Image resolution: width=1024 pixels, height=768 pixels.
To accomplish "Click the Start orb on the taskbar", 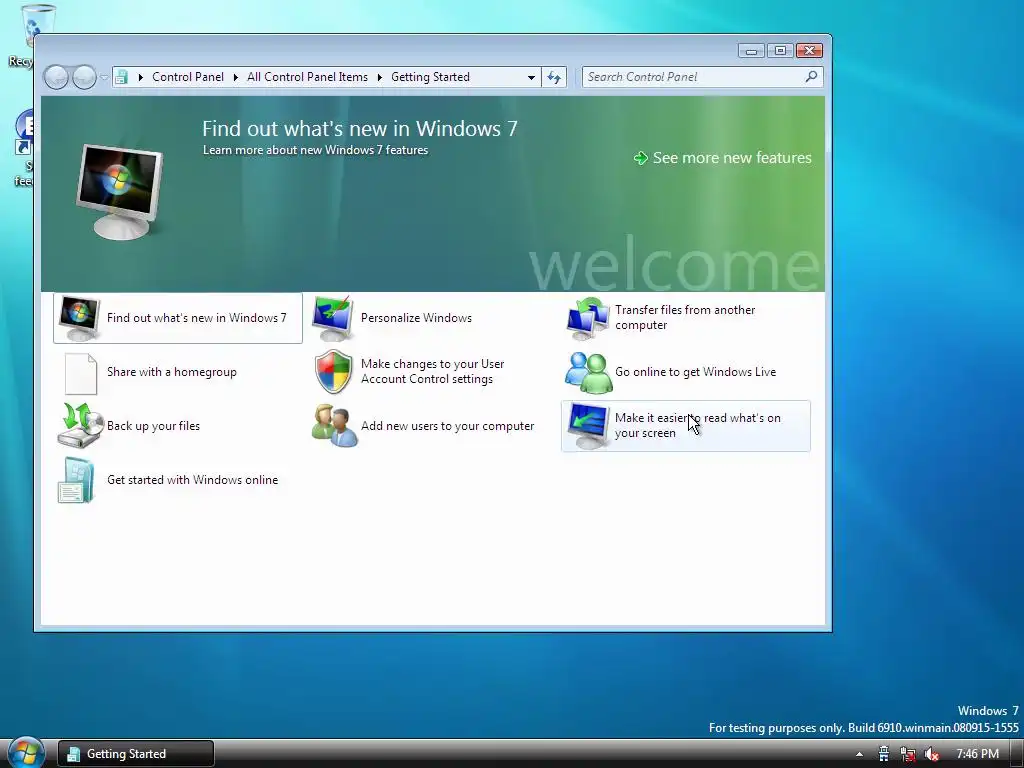I will pyautogui.click(x=26, y=753).
